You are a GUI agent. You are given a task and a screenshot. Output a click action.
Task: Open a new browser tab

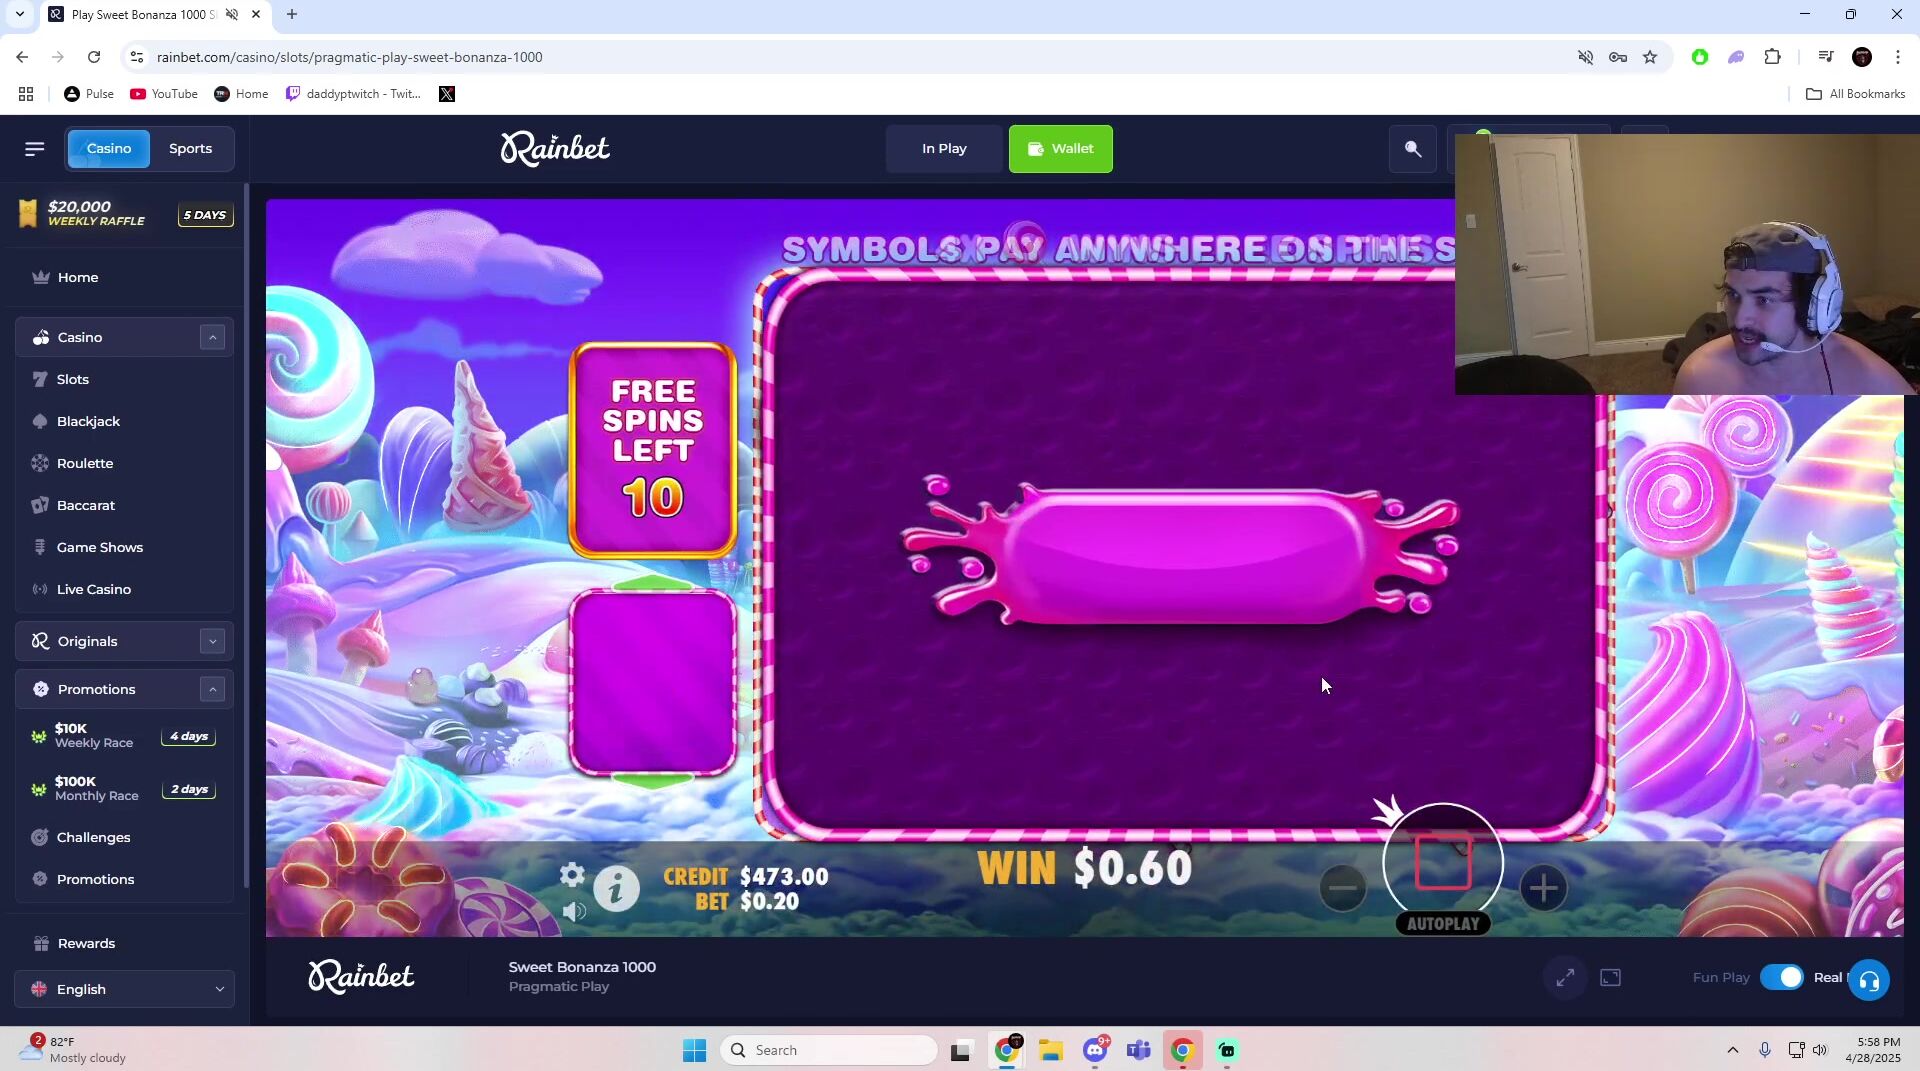click(292, 14)
